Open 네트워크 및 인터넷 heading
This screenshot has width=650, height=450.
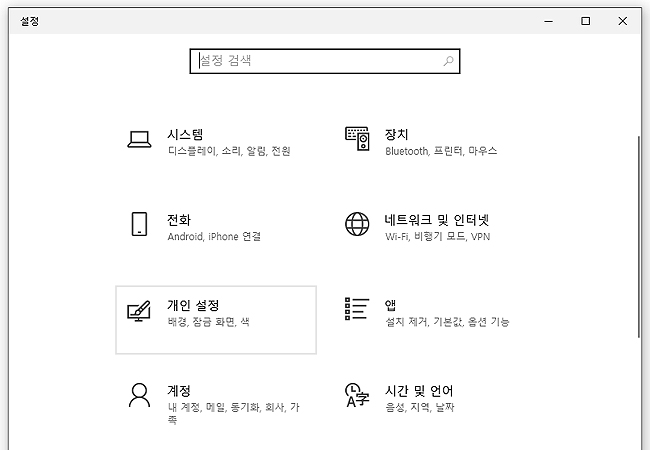[437, 220]
